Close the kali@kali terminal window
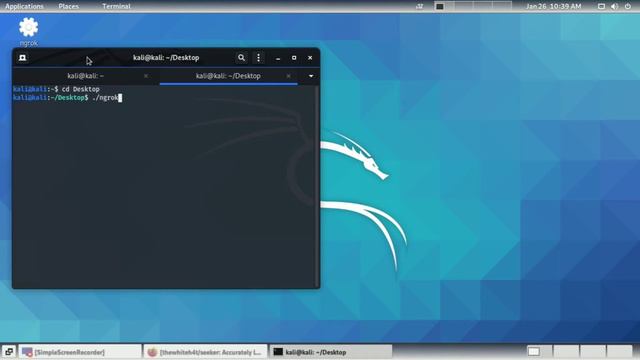This screenshot has width=640, height=360. tap(310, 58)
